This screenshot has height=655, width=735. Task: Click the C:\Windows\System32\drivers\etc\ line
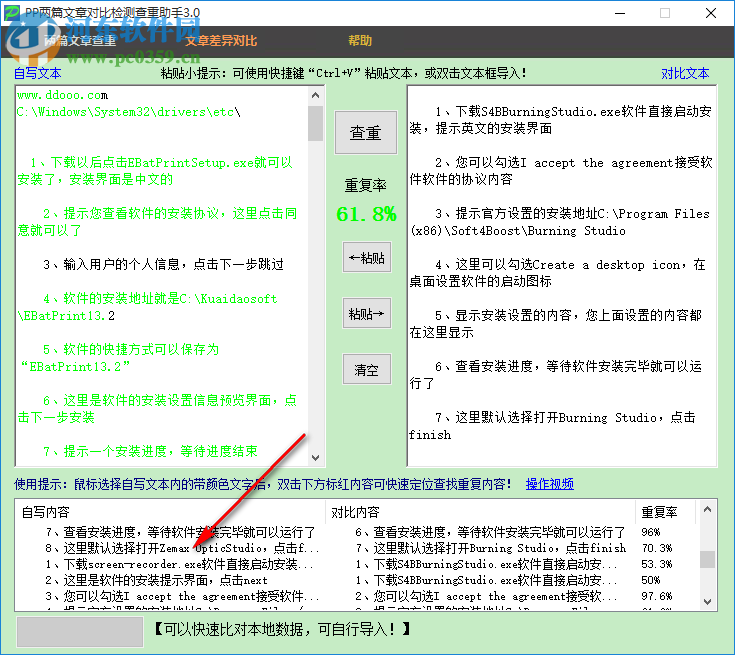click(x=128, y=112)
